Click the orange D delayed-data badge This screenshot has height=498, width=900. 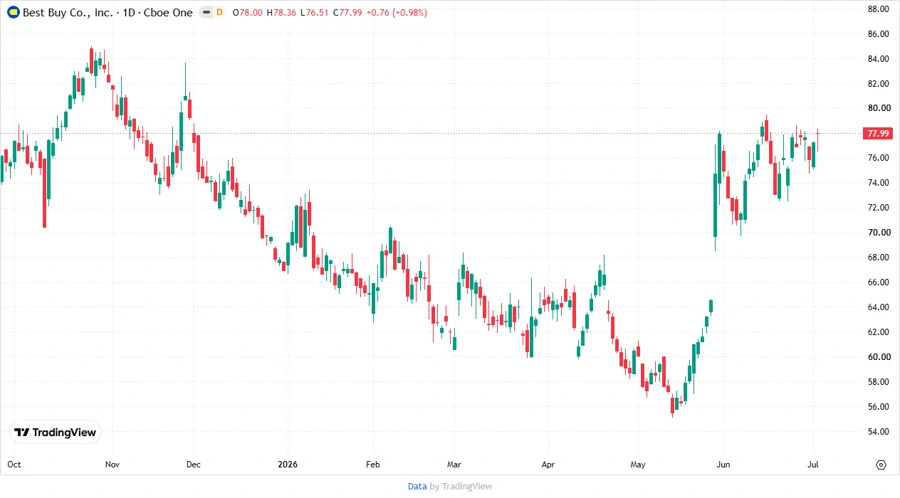pos(219,12)
